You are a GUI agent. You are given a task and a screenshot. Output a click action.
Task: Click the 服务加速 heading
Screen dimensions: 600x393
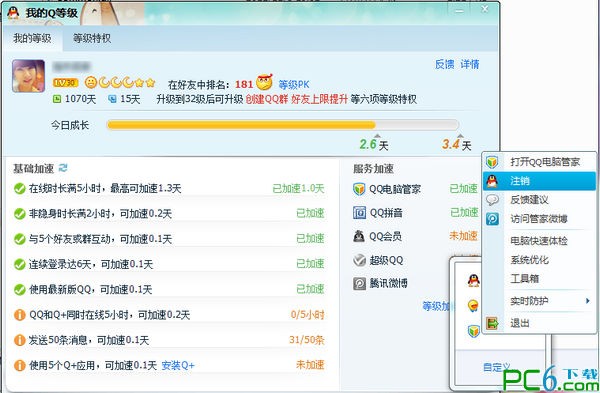(373, 169)
